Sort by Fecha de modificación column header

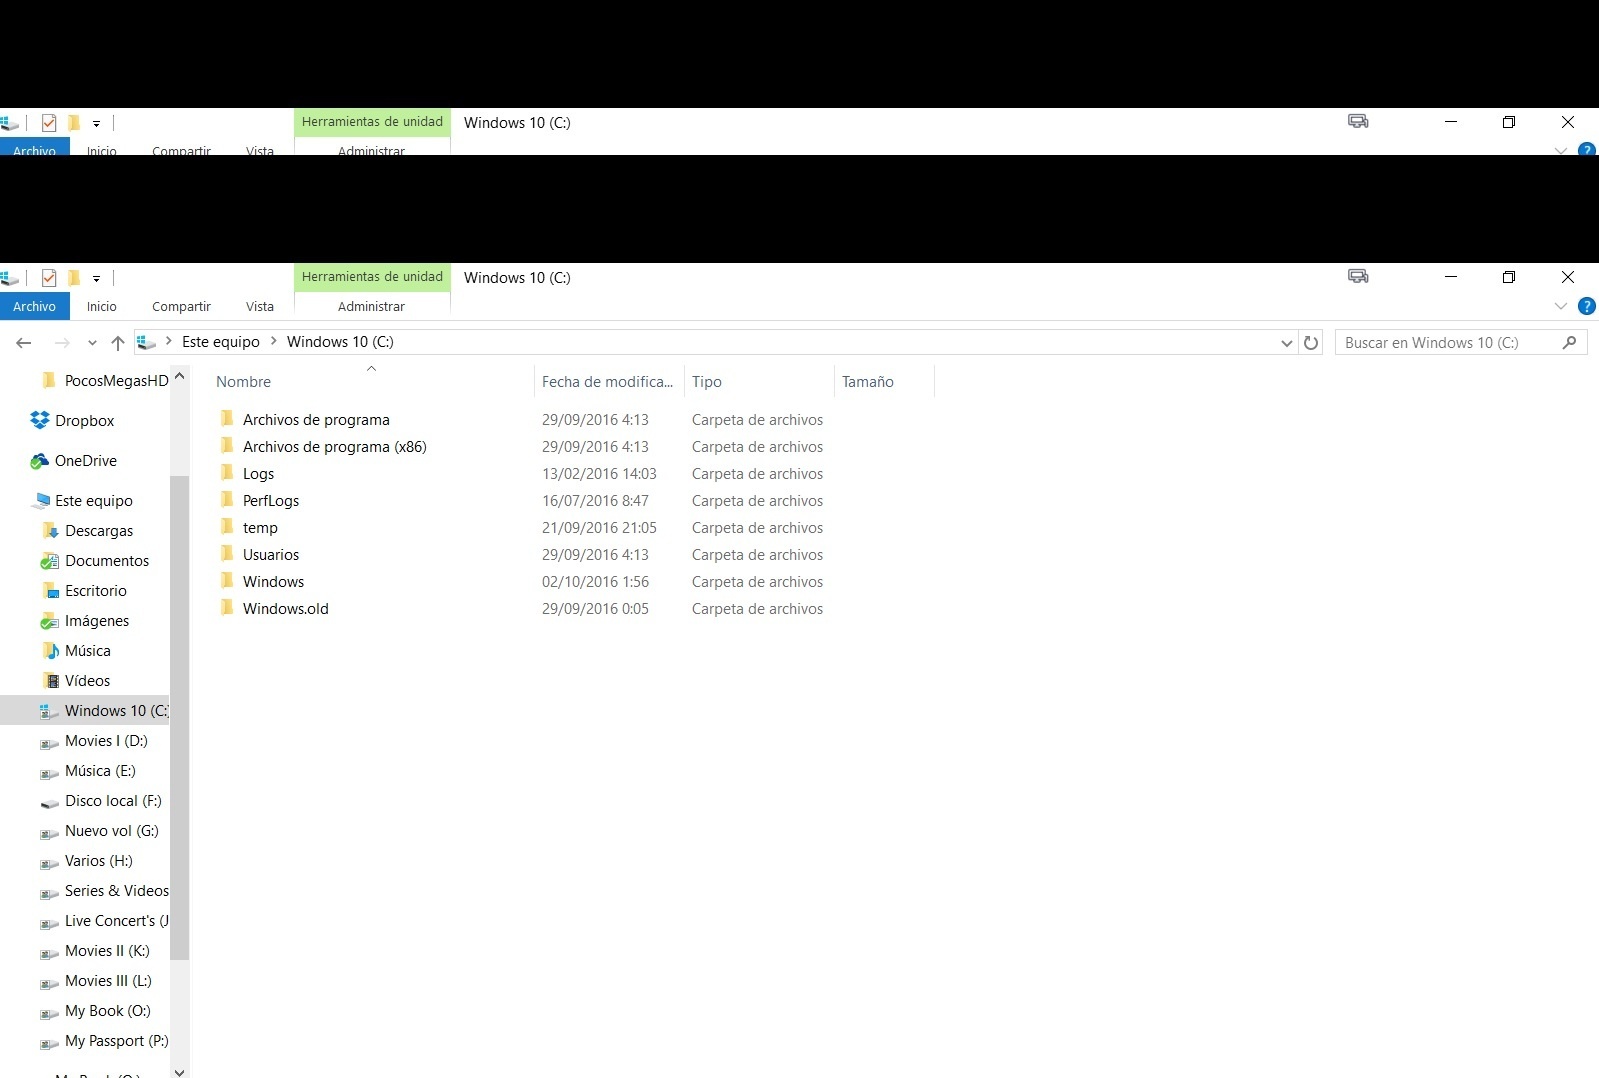point(609,382)
